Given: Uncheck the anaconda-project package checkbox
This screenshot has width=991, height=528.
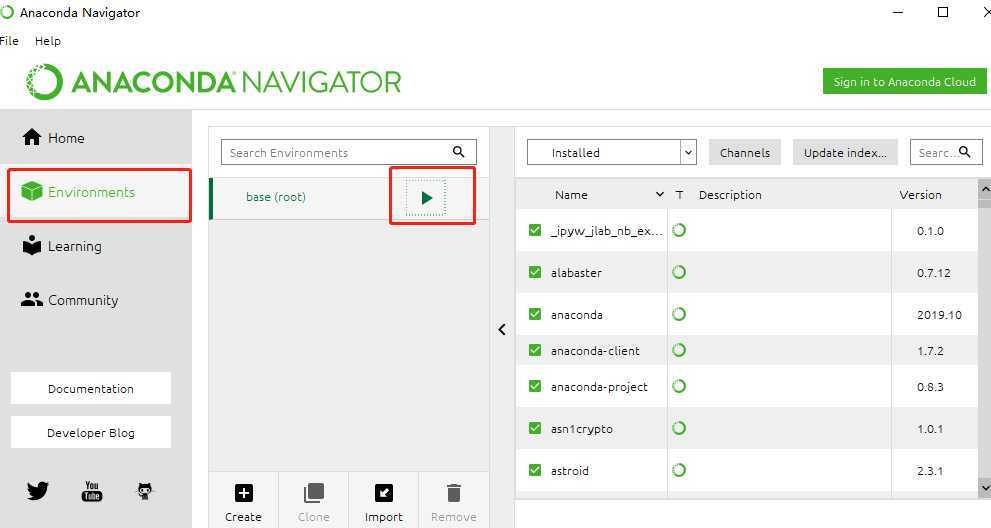Looking at the screenshot, I should click(x=535, y=386).
